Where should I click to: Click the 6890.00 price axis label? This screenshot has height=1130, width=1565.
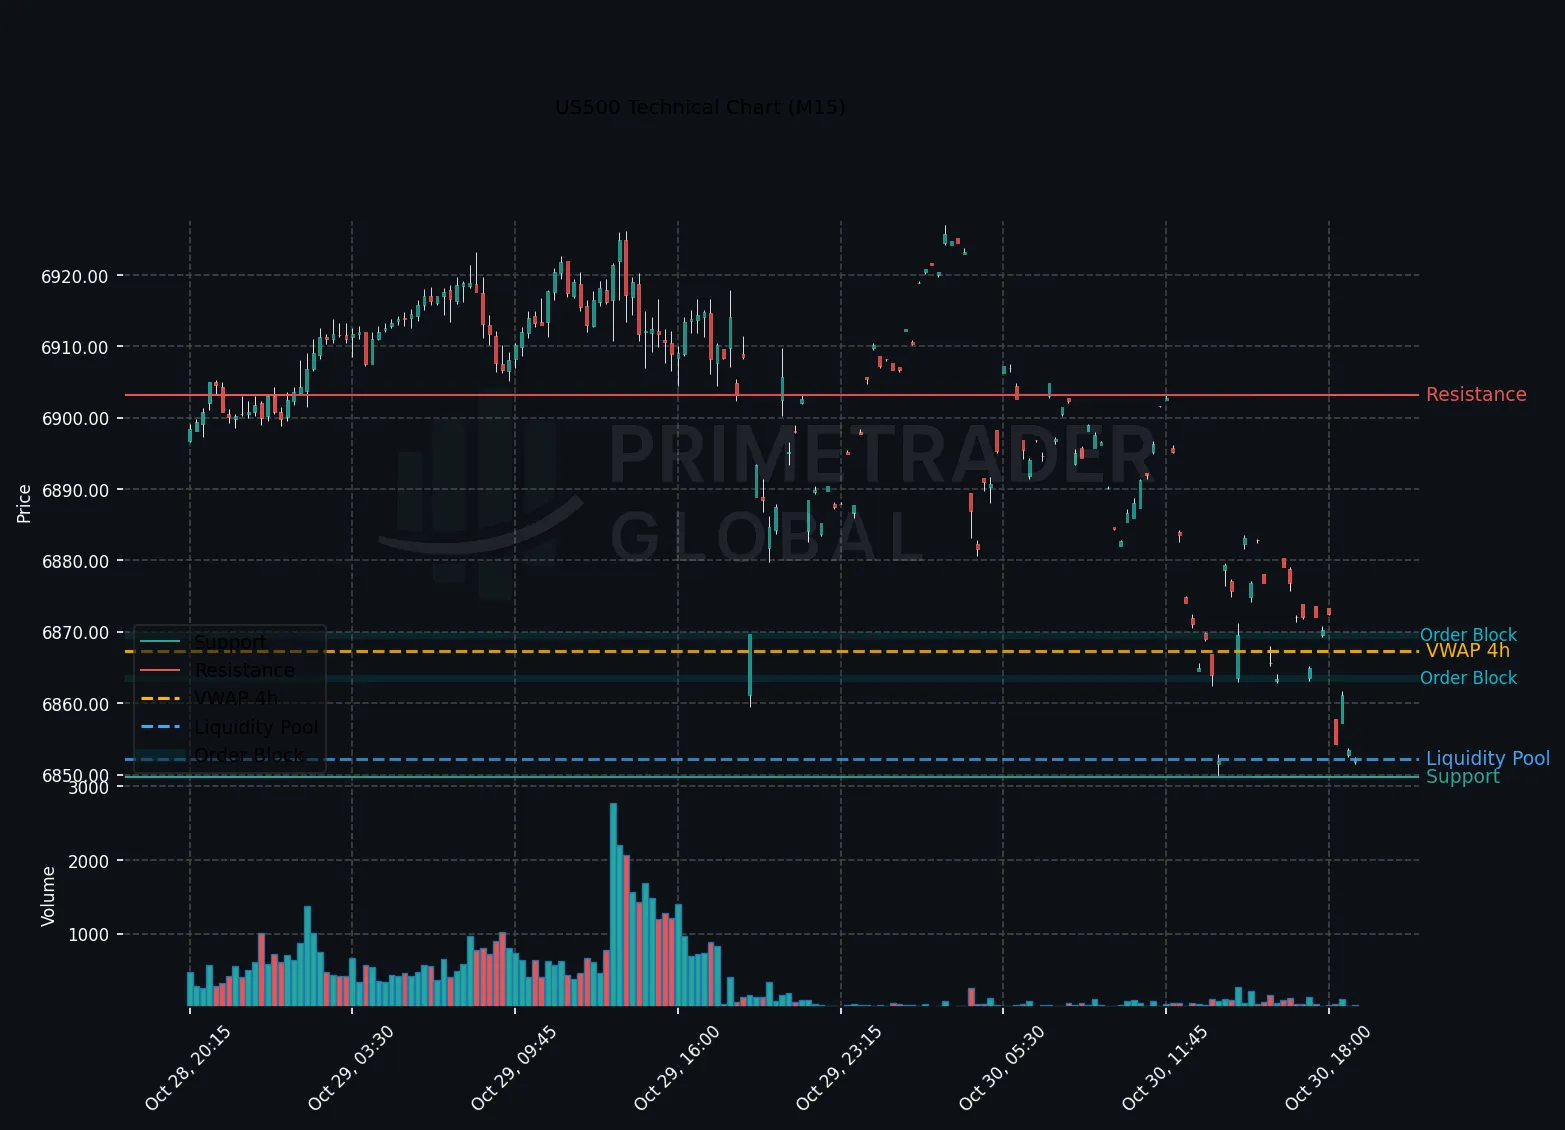point(75,490)
